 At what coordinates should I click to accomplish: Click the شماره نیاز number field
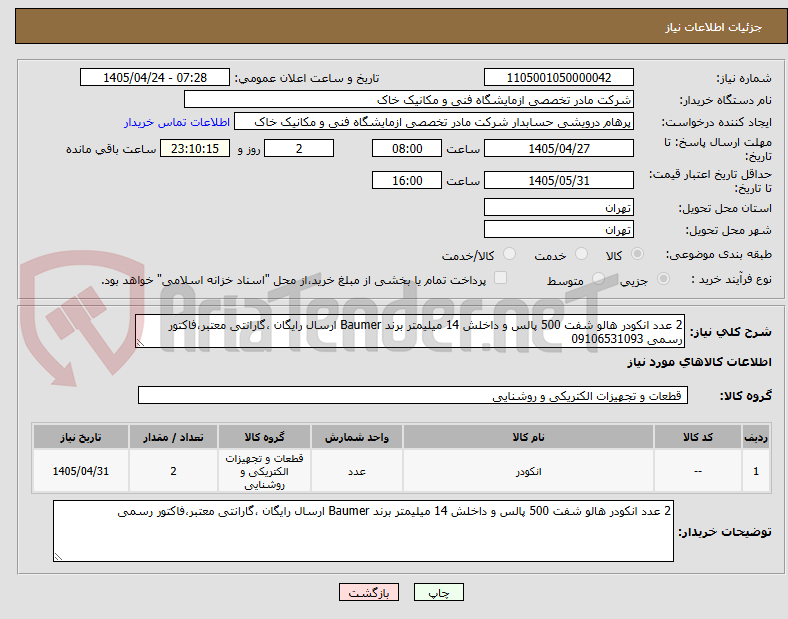559,78
